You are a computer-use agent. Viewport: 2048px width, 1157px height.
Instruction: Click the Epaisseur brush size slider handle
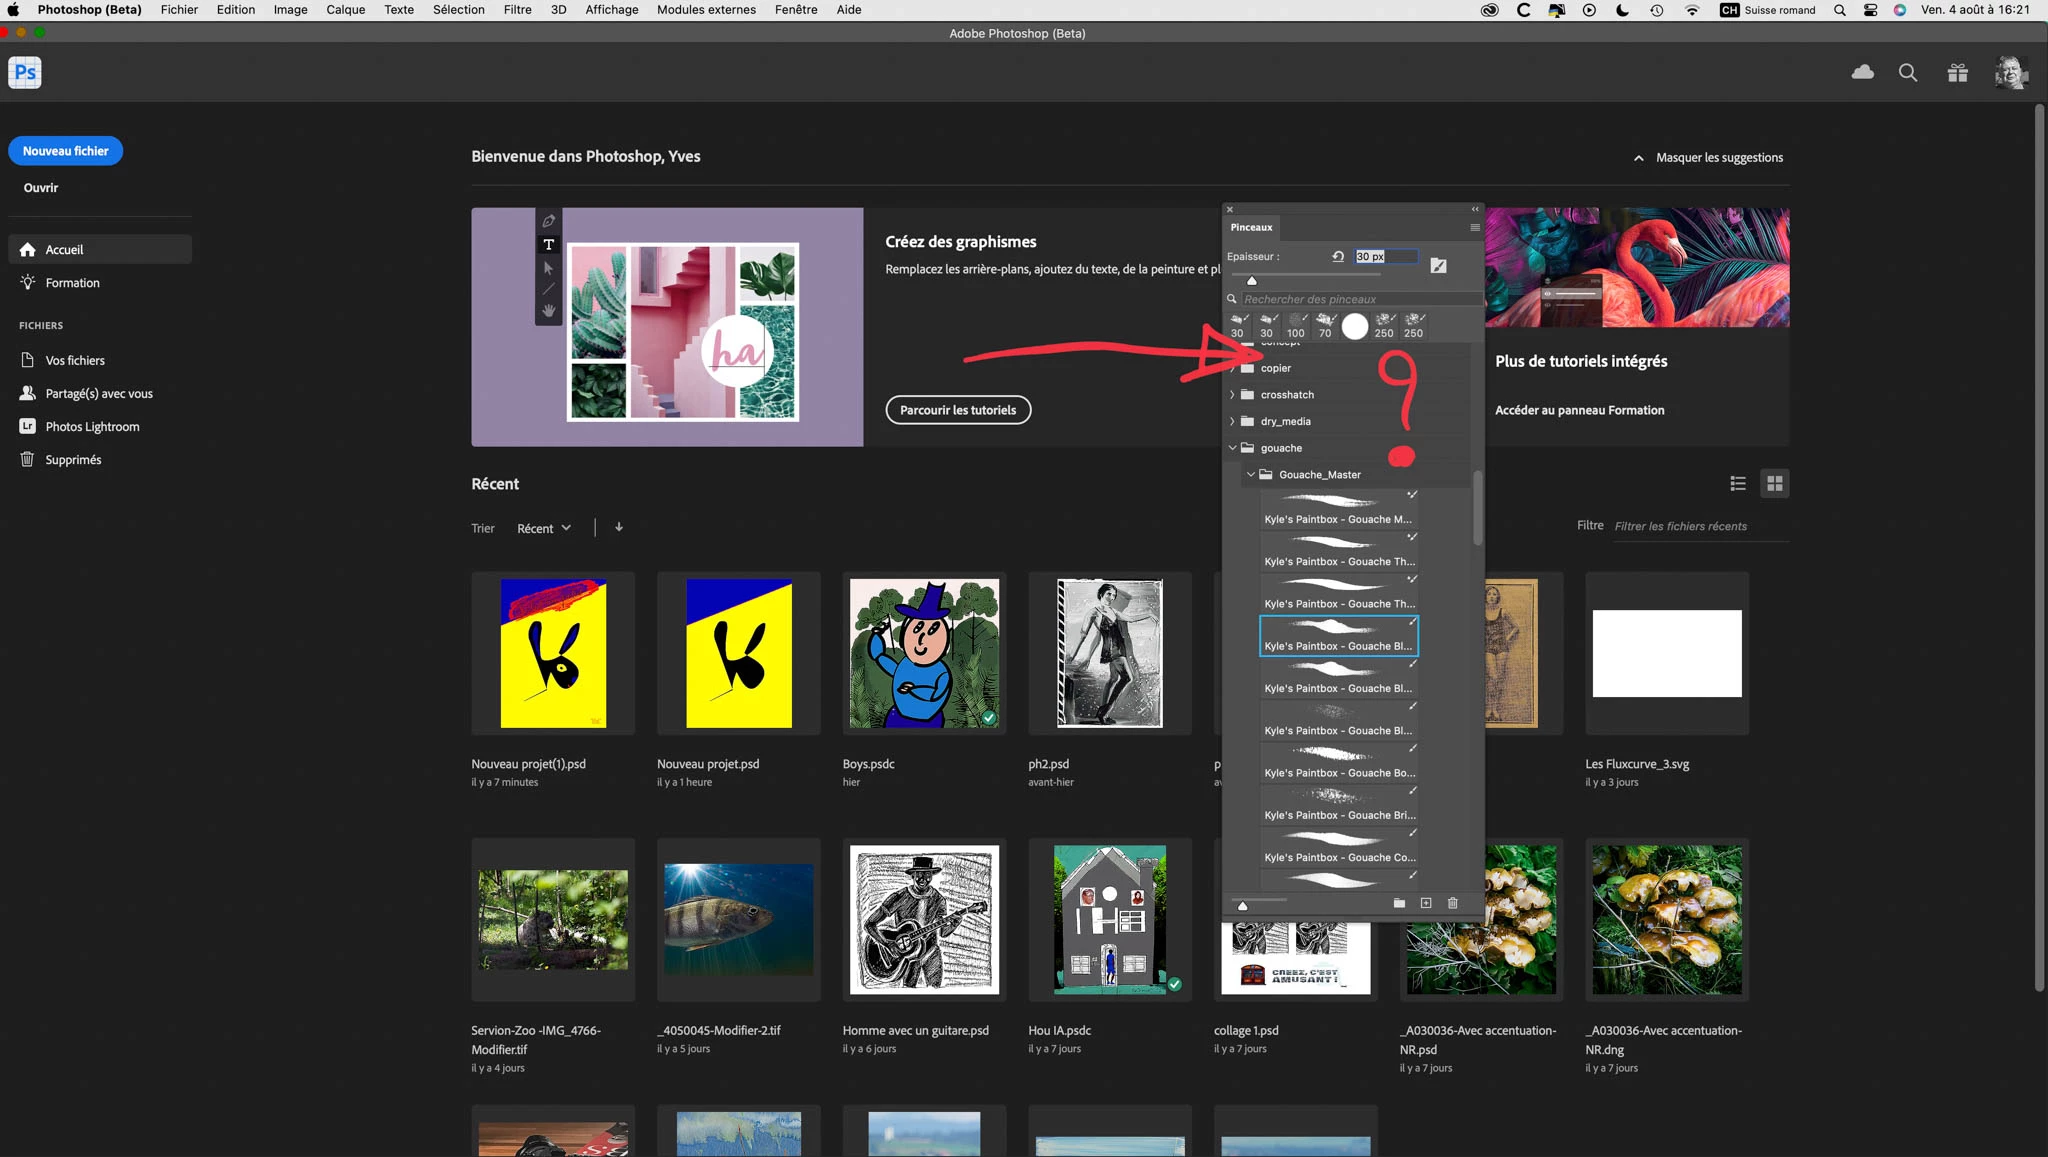pos(1252,281)
